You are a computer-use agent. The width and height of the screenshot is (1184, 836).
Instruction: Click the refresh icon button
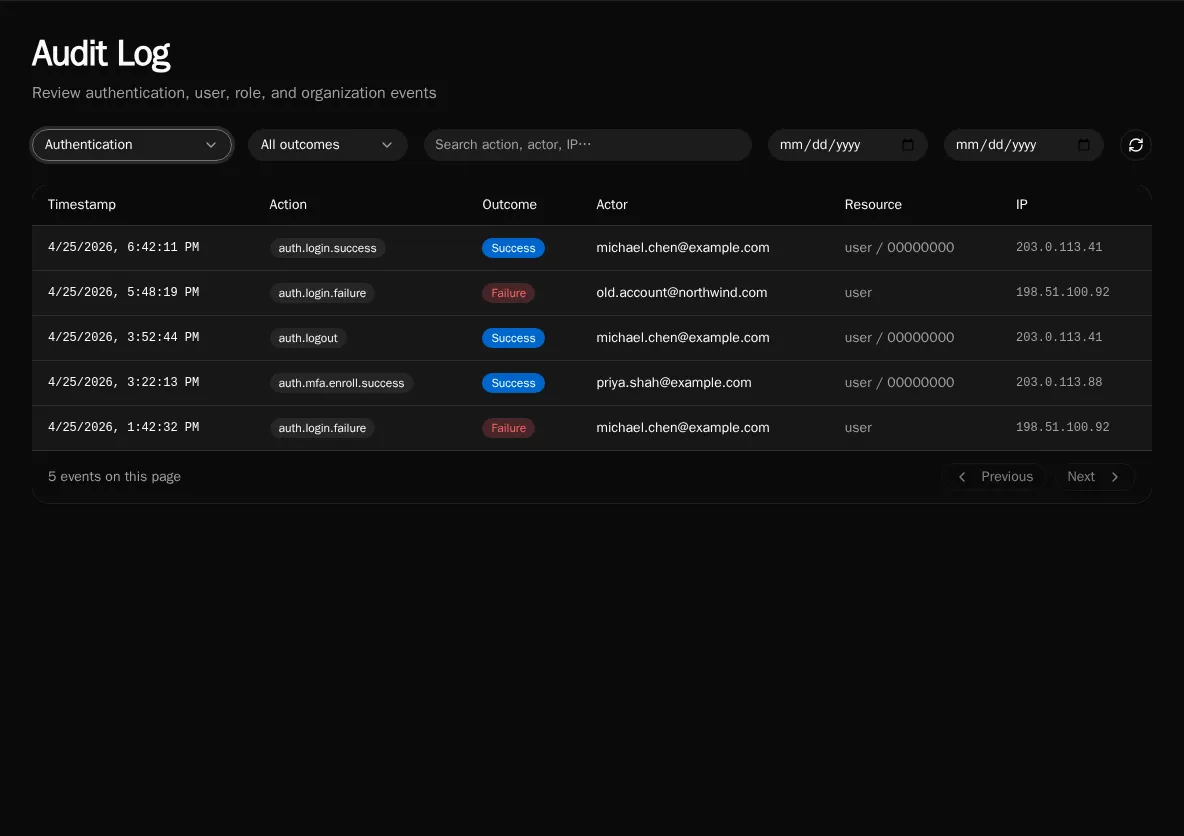pos(1135,145)
